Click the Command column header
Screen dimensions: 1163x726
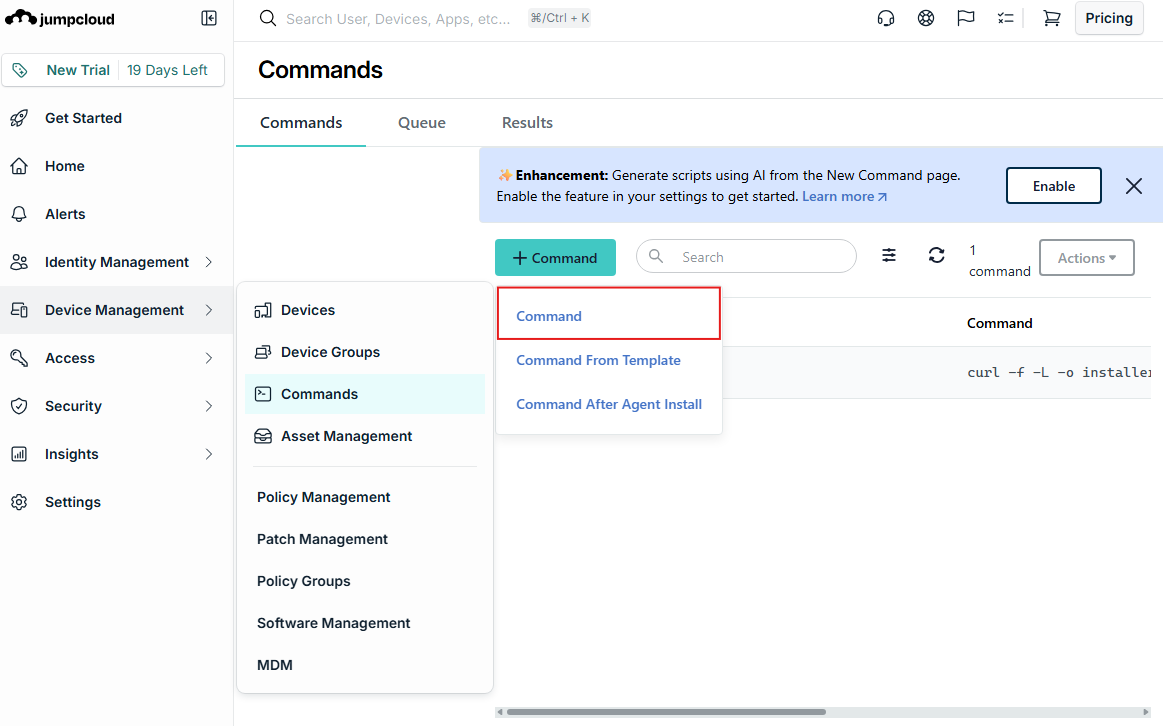999,323
